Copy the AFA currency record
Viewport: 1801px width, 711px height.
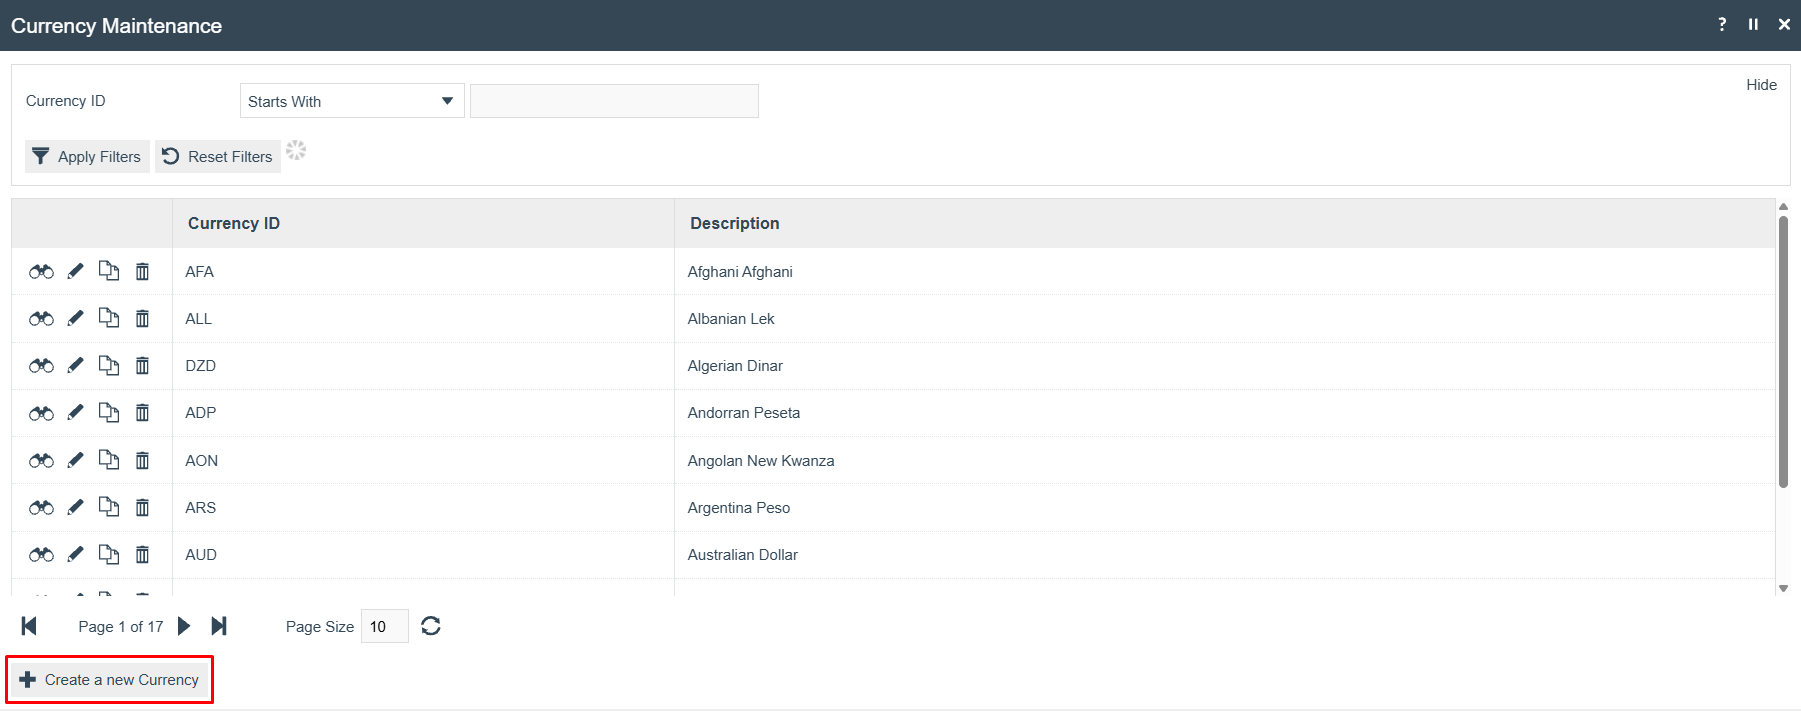tap(109, 271)
